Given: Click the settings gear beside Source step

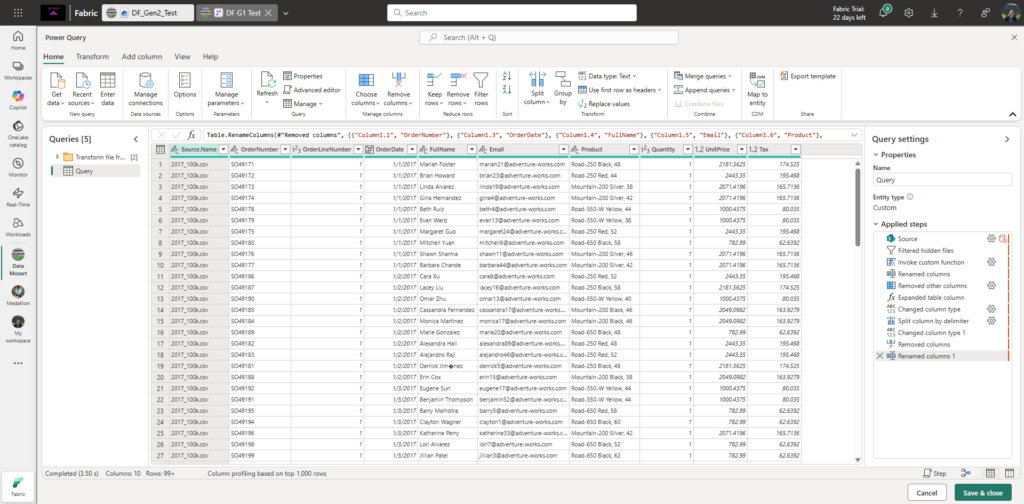Looking at the screenshot, I should 991,239.
